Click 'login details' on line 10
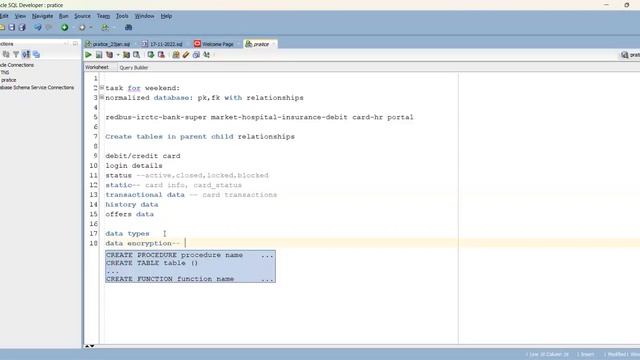The height and width of the screenshot is (360, 640). click(134, 166)
